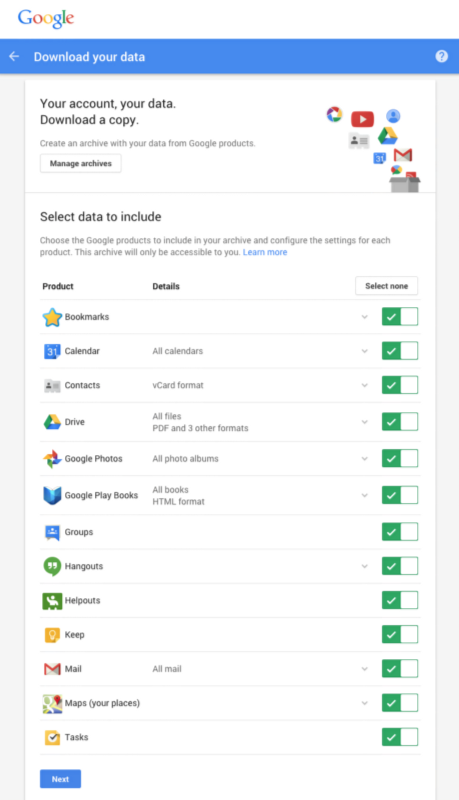
Task: Disable the Mail export toggle
Action: 400,669
